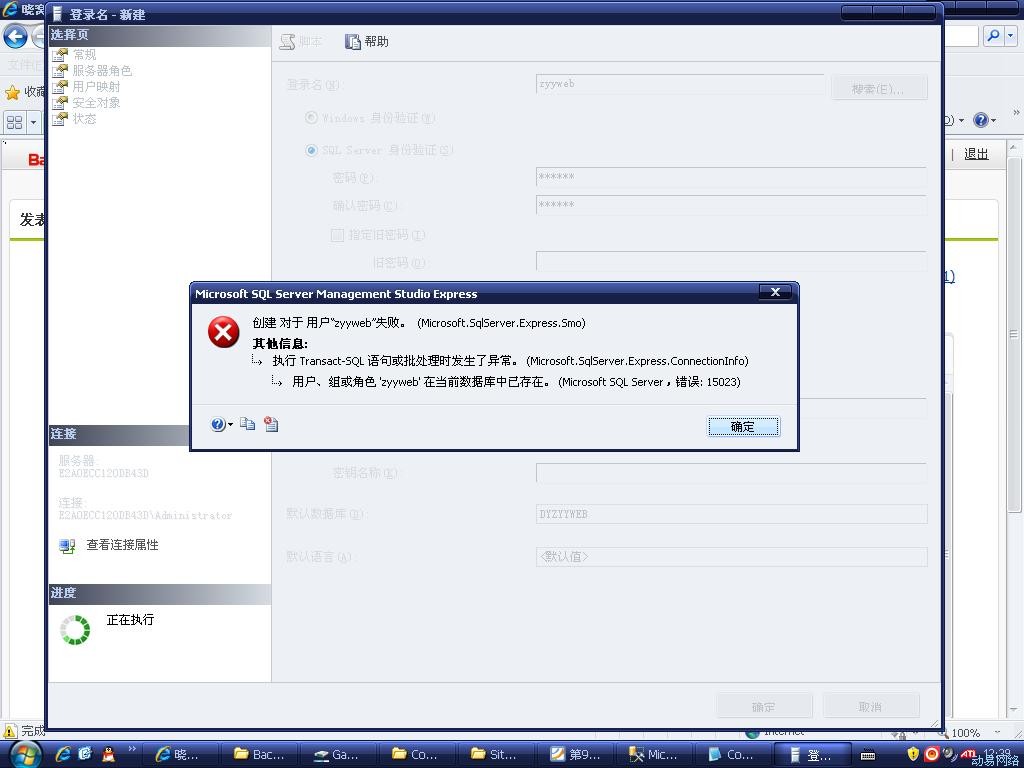
Task: Select Windows 身份验证 radio button
Action: pyautogui.click(x=311, y=118)
